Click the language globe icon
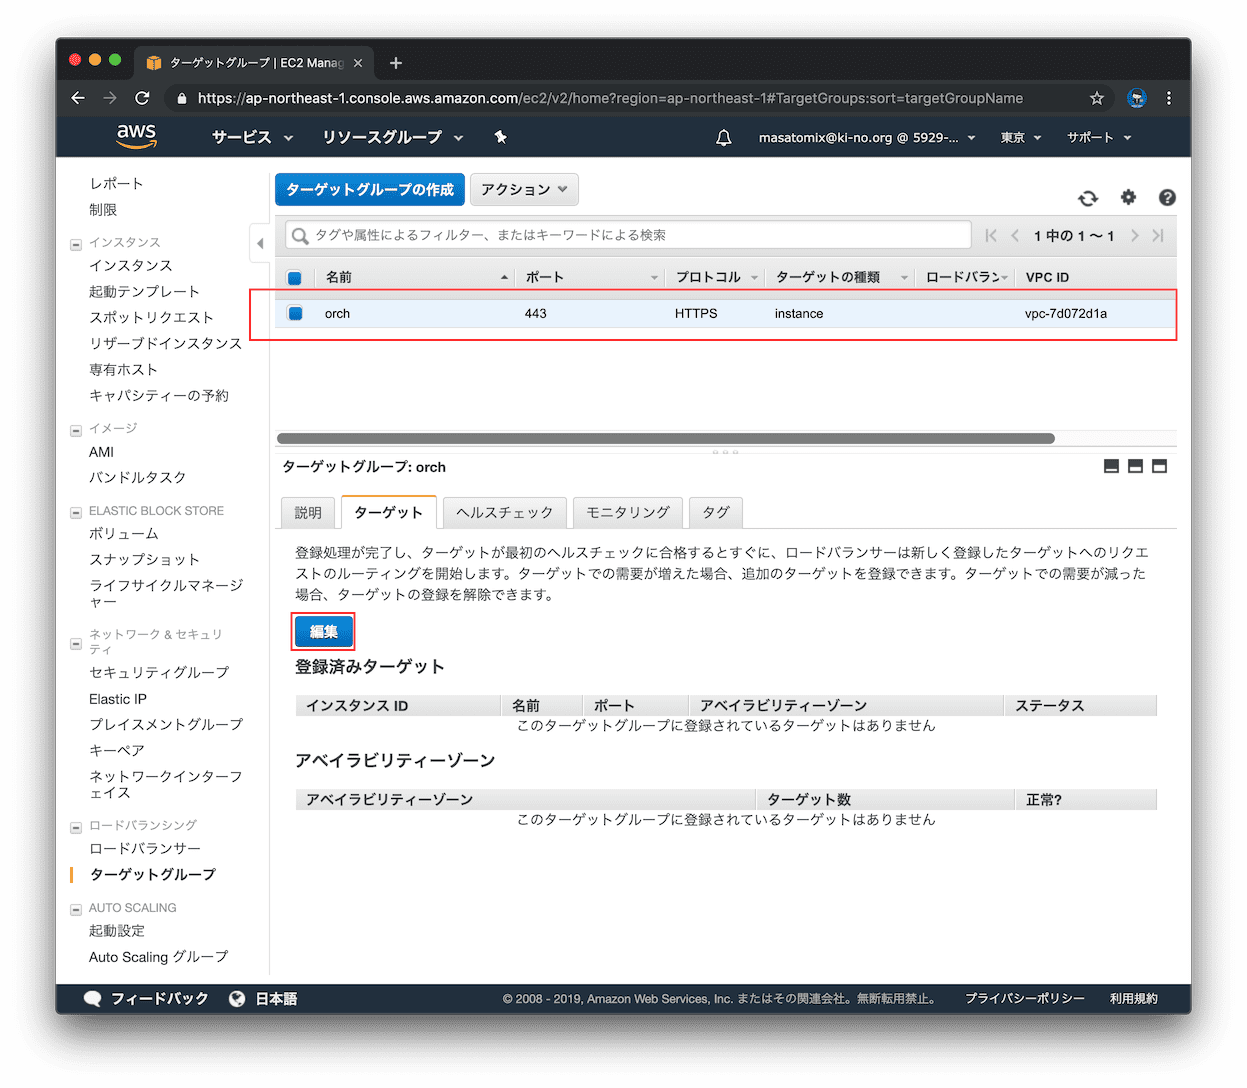1247x1088 pixels. (x=237, y=998)
